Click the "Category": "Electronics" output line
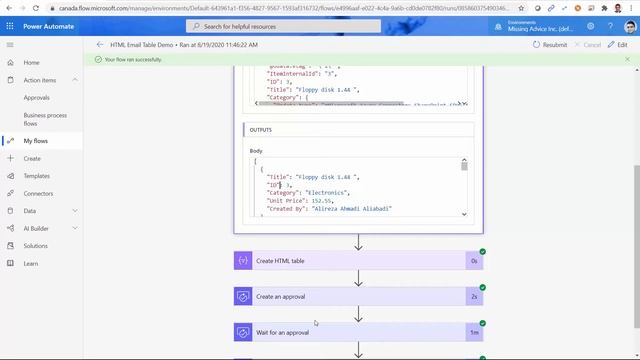 [308, 193]
